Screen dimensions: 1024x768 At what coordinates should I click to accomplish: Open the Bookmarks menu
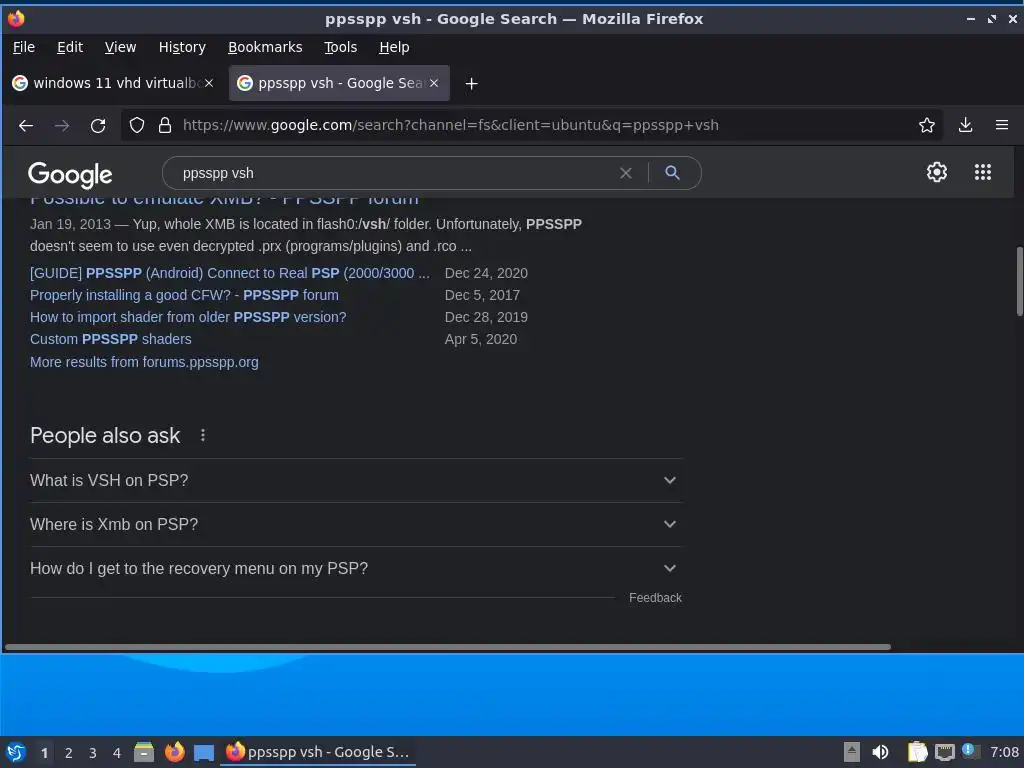[x=265, y=47]
